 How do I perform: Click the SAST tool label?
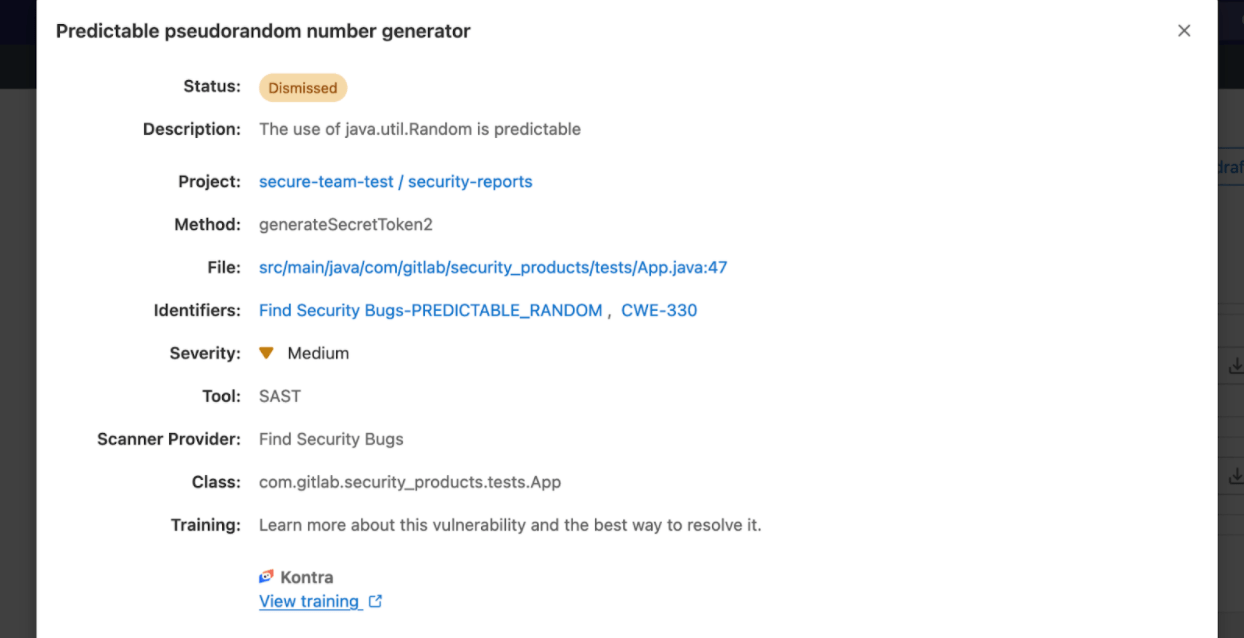coord(279,395)
